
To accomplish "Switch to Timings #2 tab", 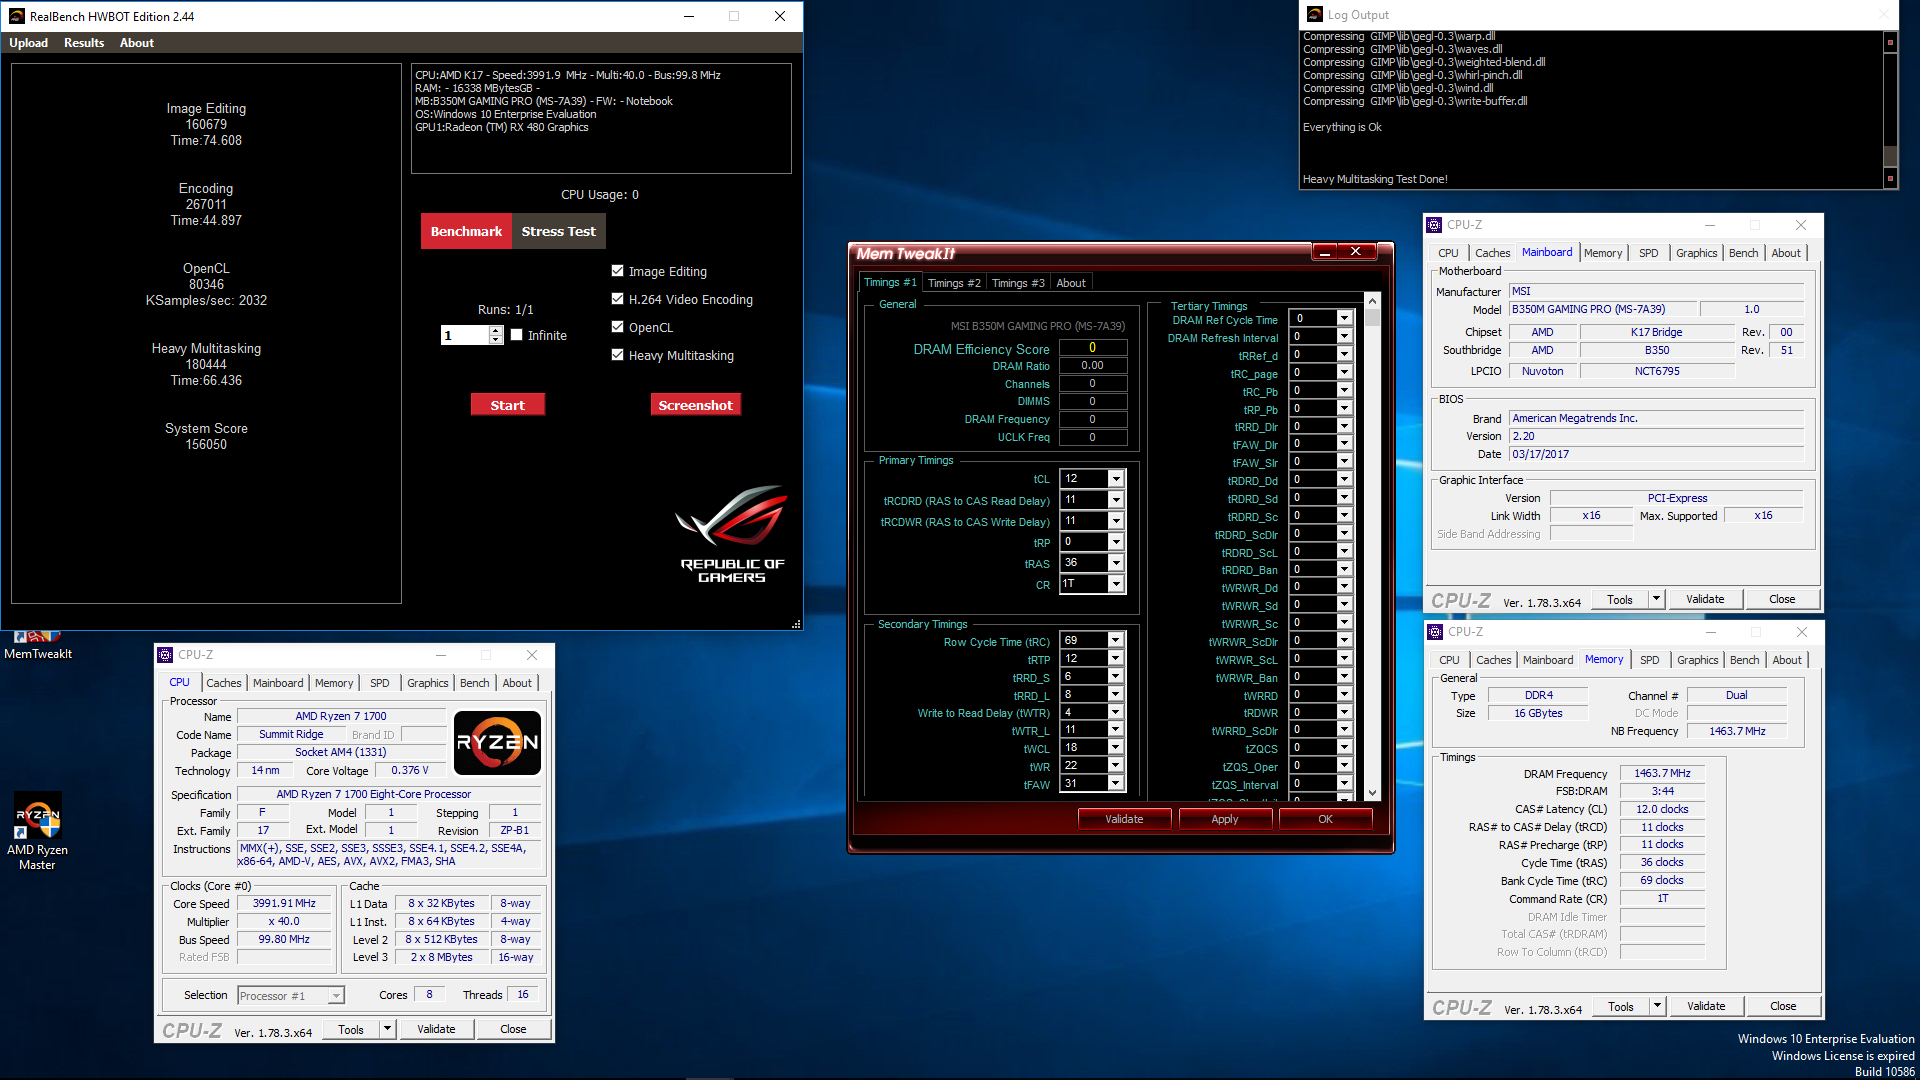I will [x=954, y=283].
